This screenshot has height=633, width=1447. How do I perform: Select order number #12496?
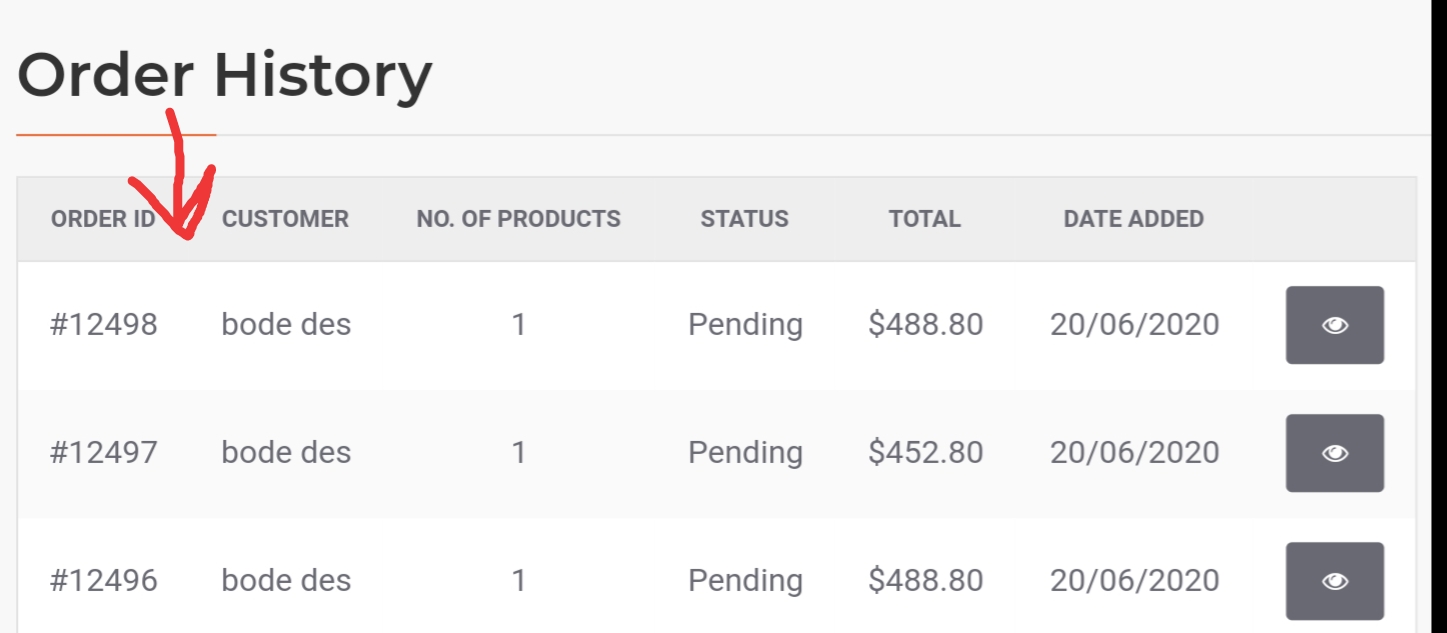pyautogui.click(x=104, y=581)
